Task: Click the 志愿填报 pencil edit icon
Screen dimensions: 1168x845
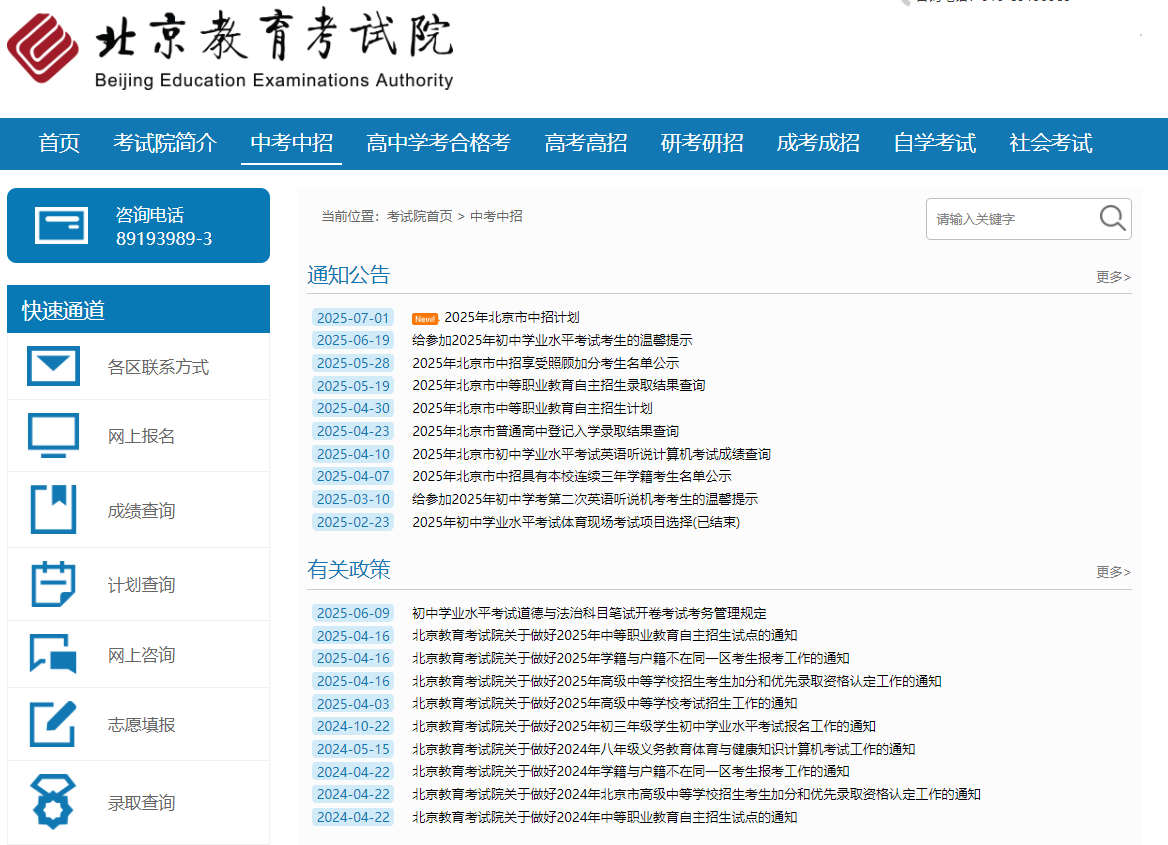Action: [x=54, y=725]
